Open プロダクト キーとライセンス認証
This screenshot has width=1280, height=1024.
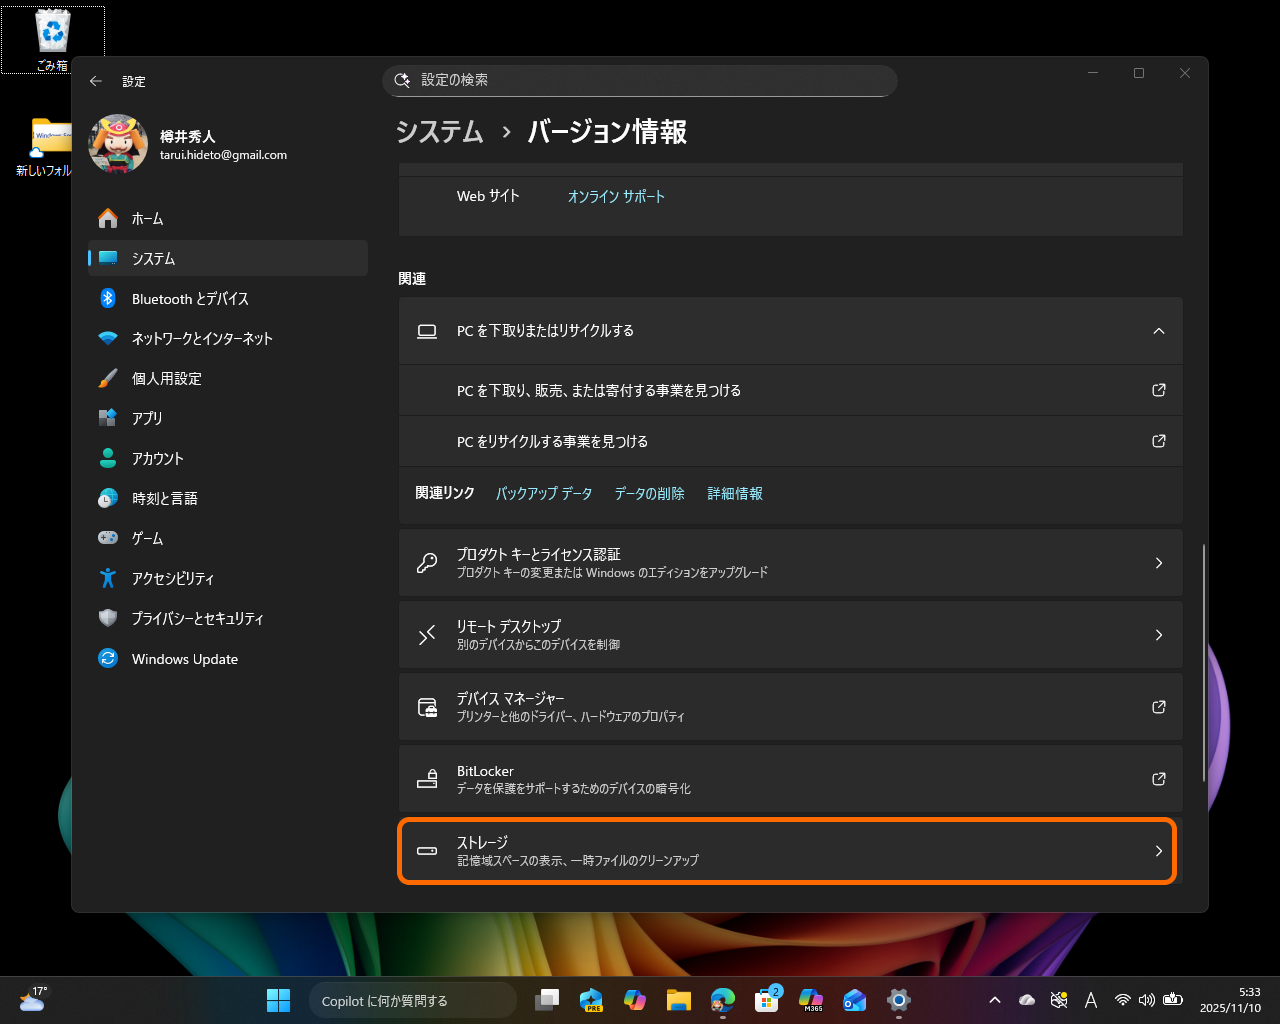point(791,563)
